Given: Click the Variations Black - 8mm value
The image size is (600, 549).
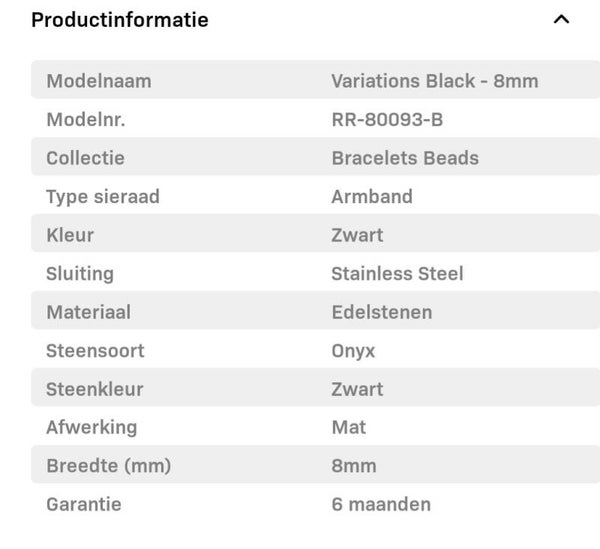Looking at the screenshot, I should [x=434, y=81].
